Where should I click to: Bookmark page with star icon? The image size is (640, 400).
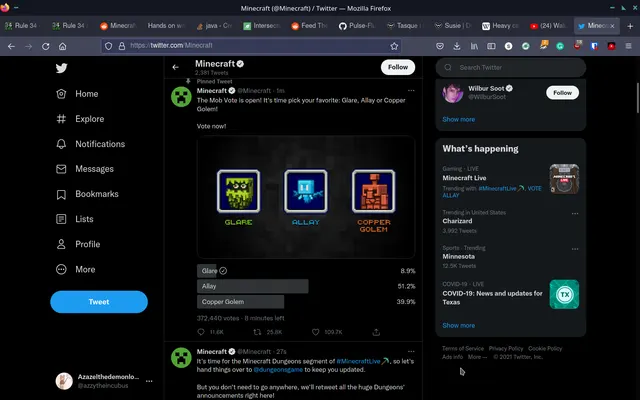click(394, 46)
